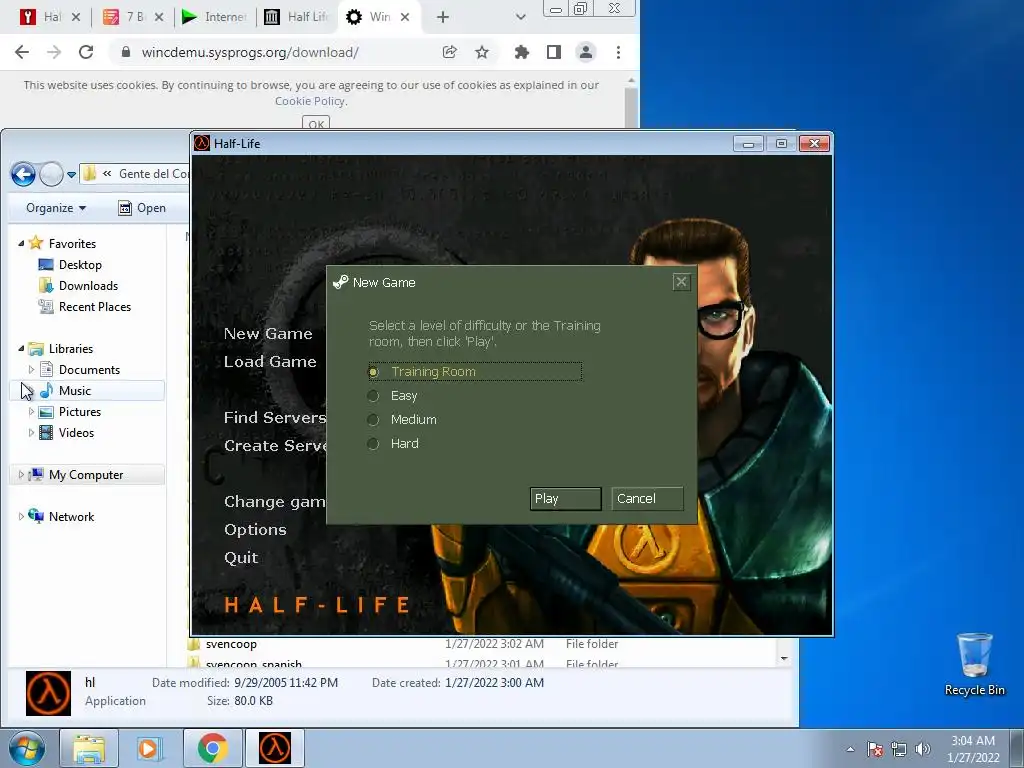Expand the My Computer node
Image resolution: width=1024 pixels, height=768 pixels.
pos(21,475)
